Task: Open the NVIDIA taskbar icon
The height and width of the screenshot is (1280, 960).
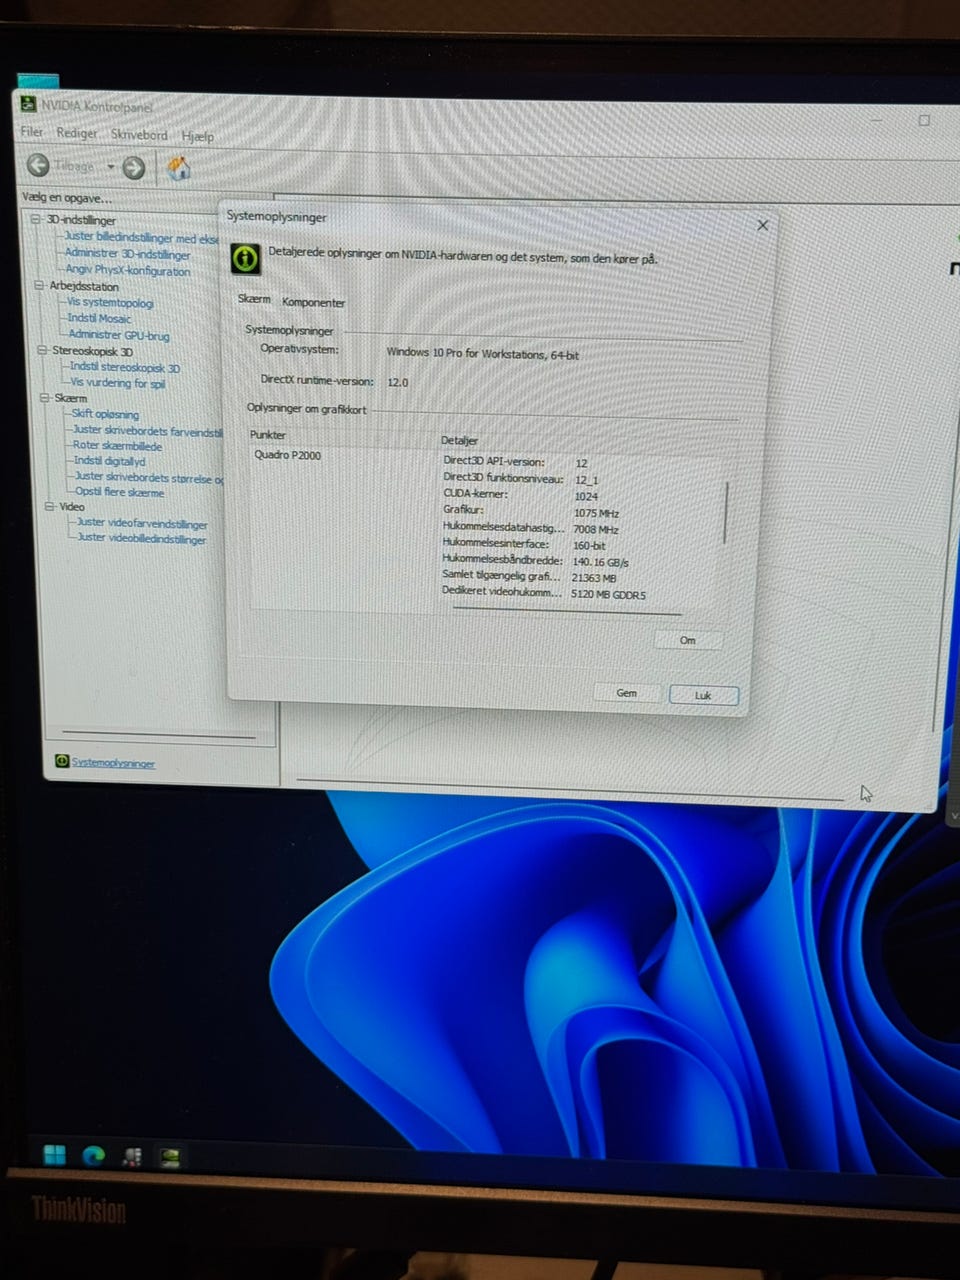Action: [x=171, y=1158]
